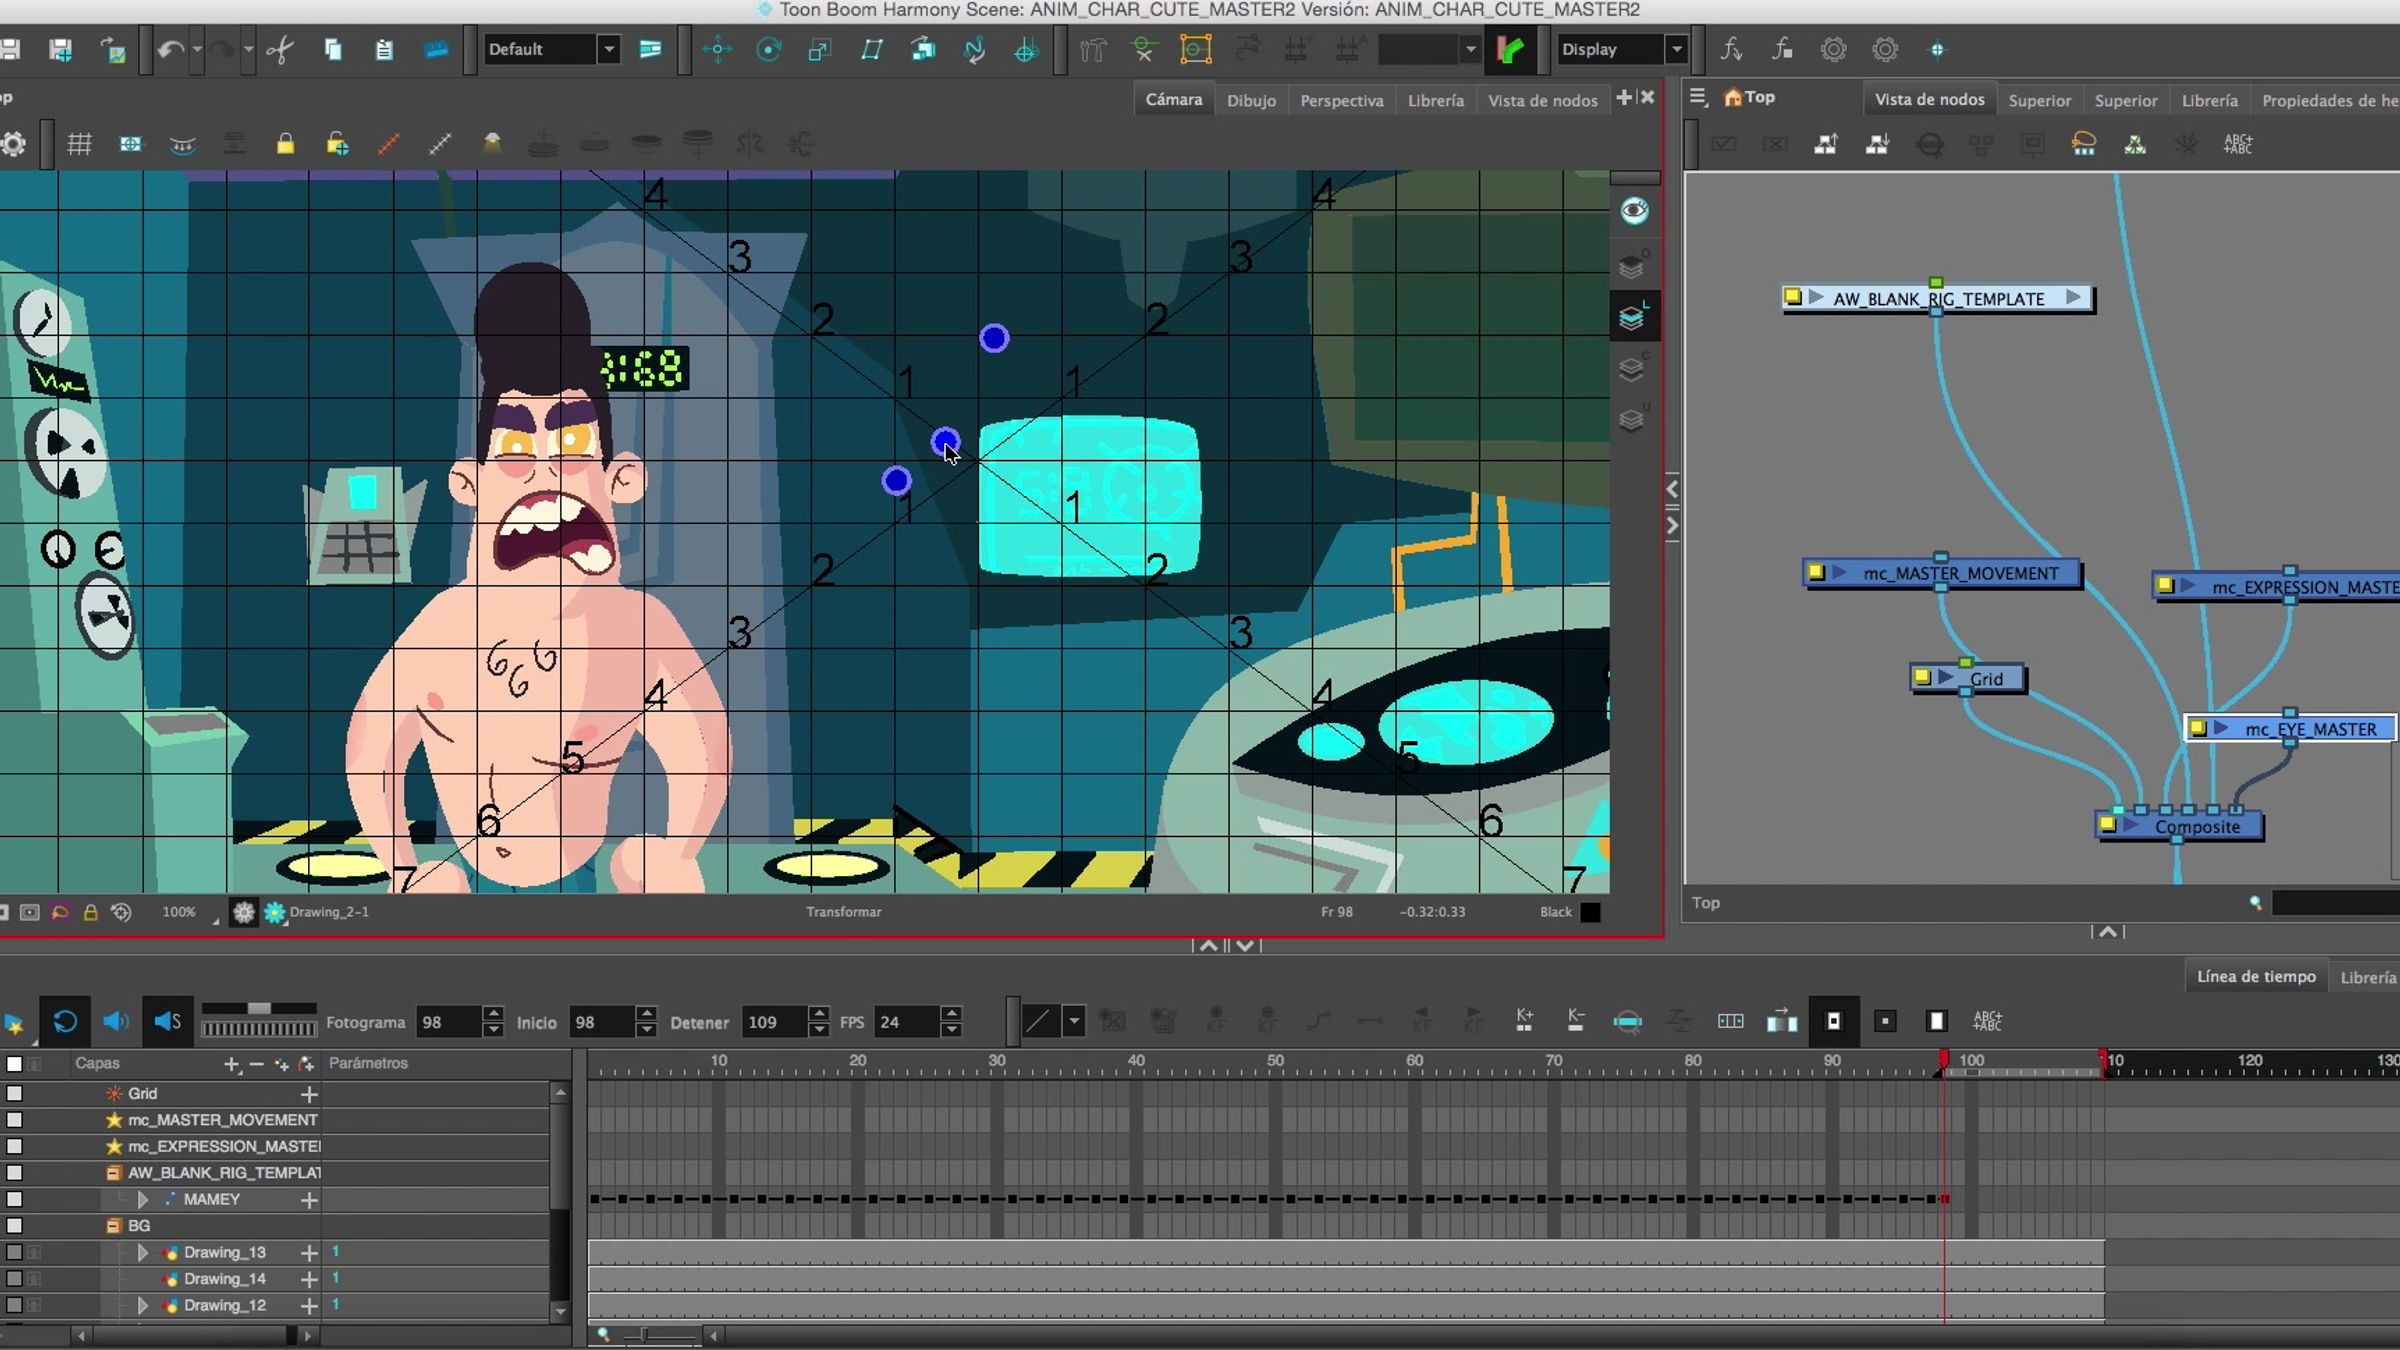2400x1350 pixels.
Task: Switch to the Línea de tiempo tab
Action: click(2256, 976)
